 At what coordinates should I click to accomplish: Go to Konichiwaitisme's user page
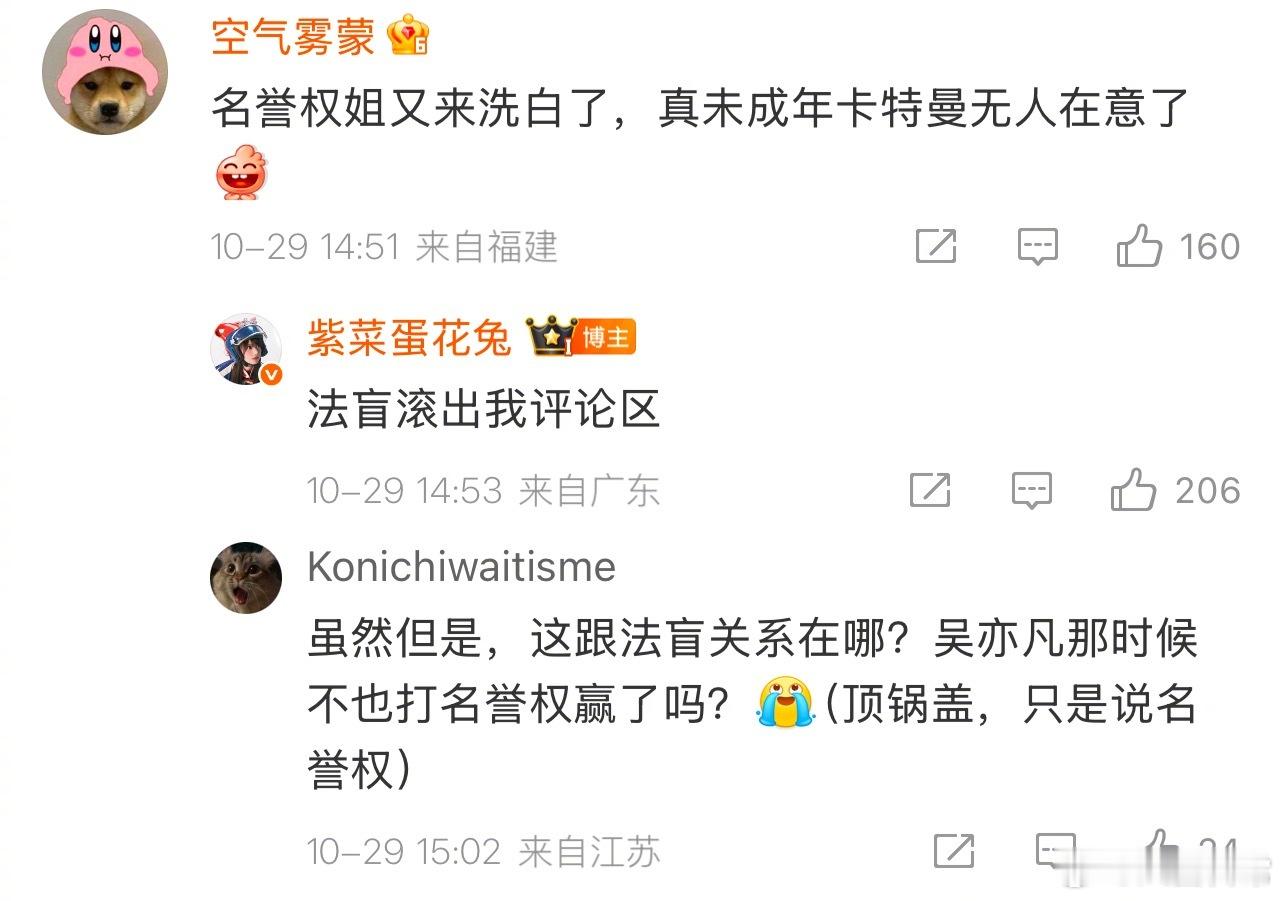461,567
